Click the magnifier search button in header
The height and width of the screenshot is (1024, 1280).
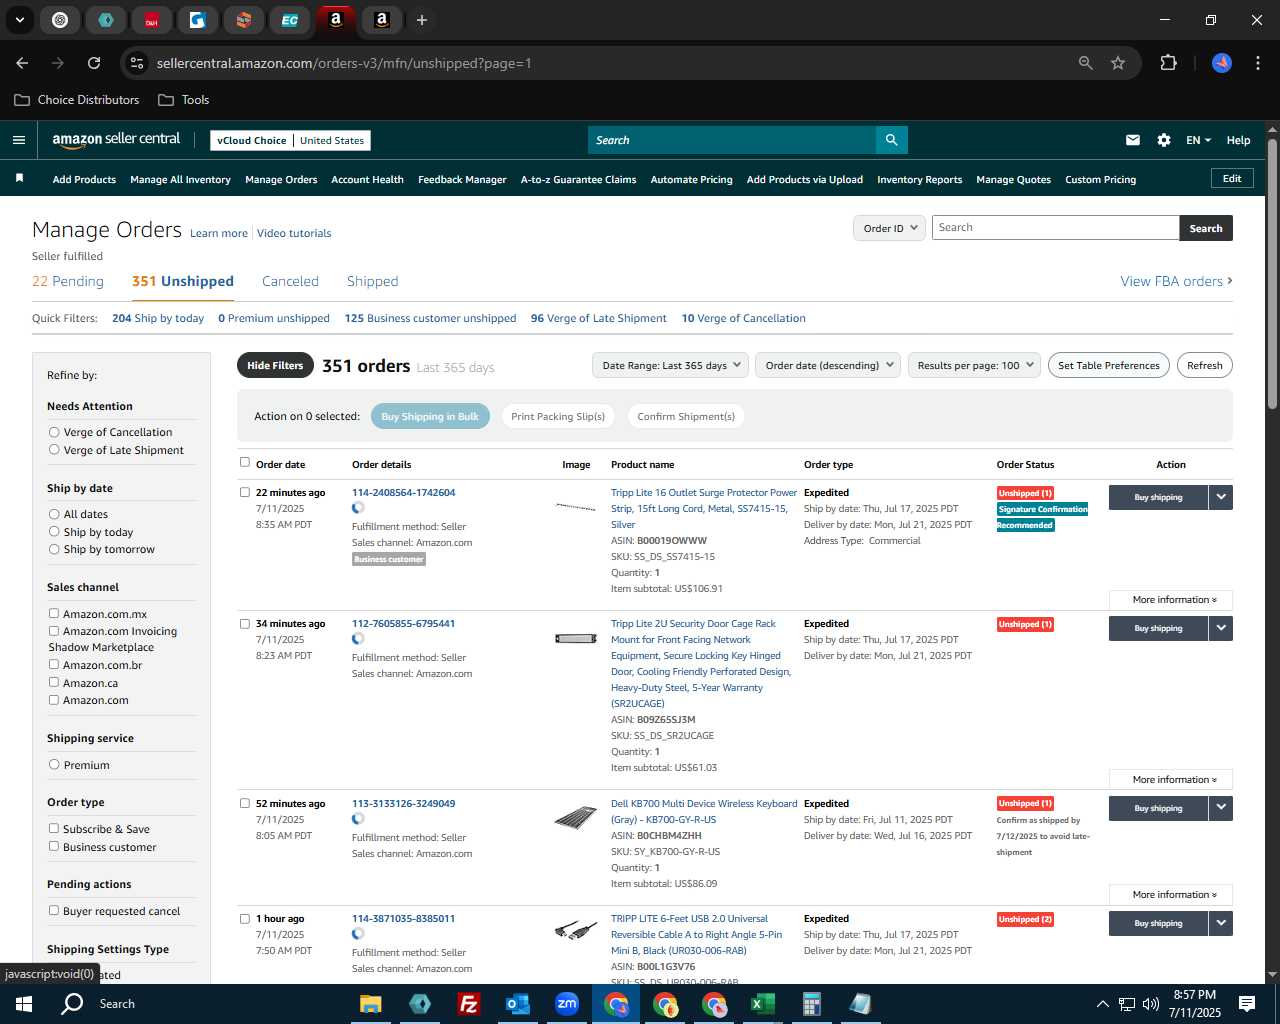891,140
